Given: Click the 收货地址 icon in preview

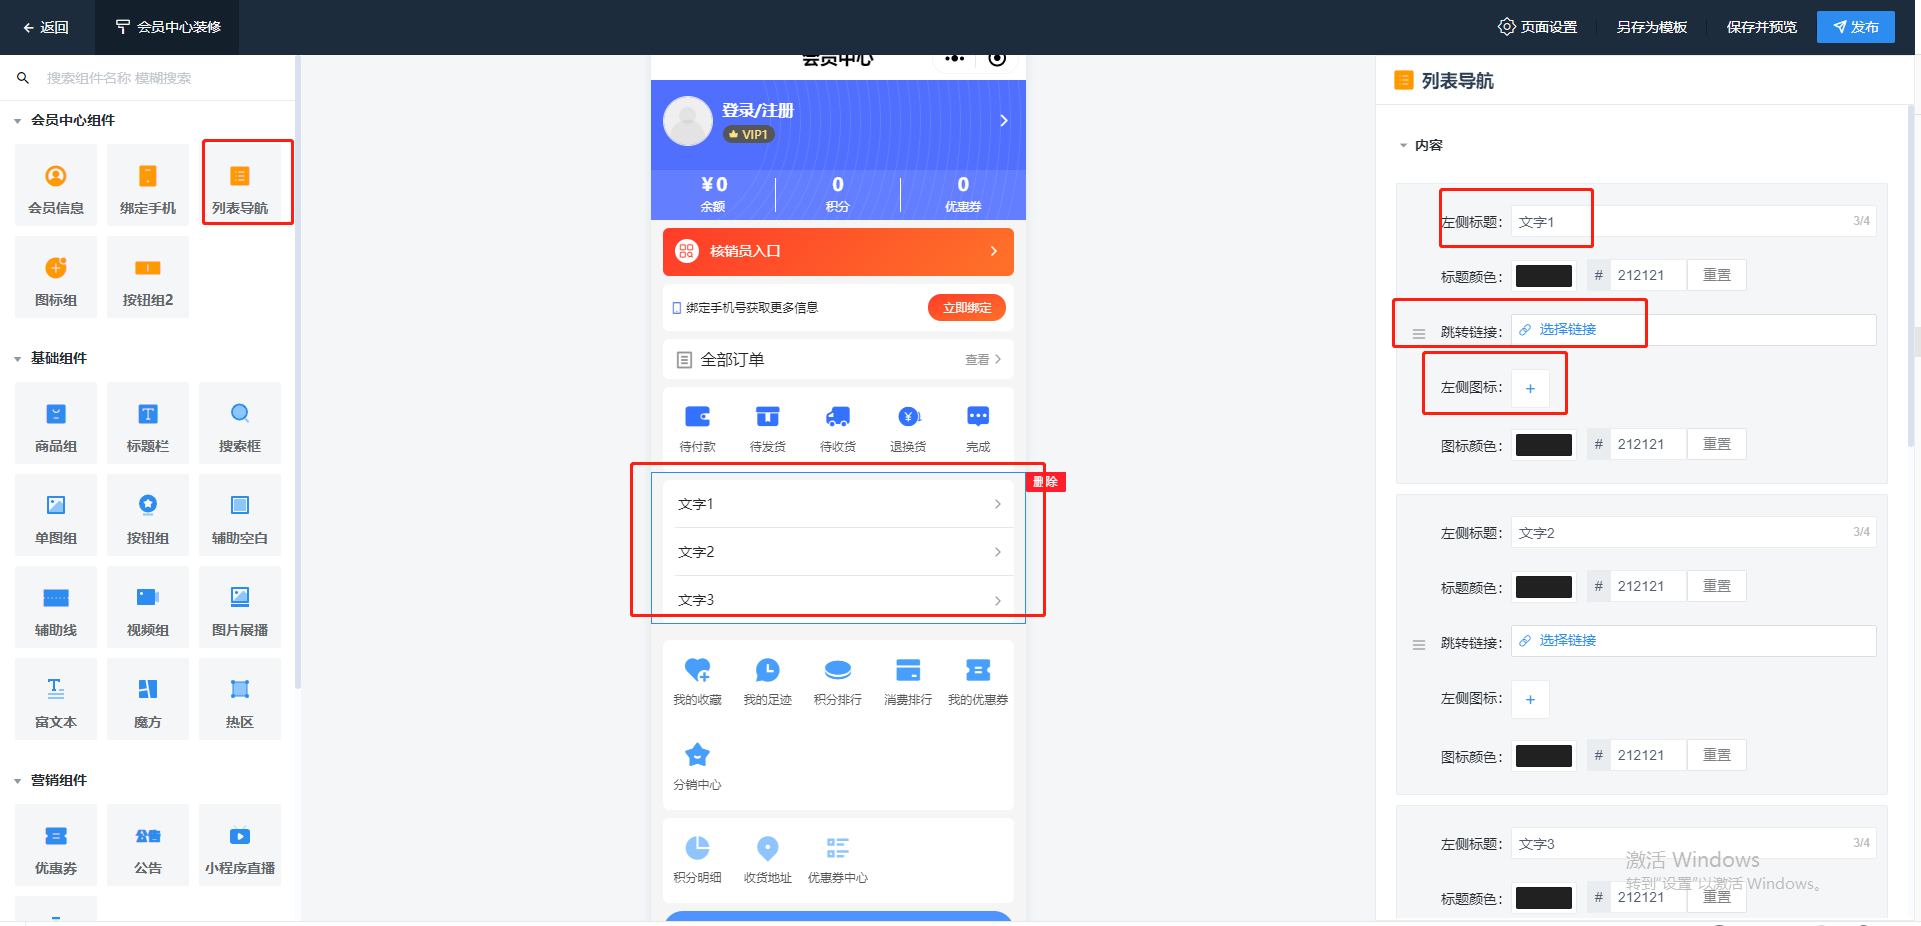Looking at the screenshot, I should (767, 848).
